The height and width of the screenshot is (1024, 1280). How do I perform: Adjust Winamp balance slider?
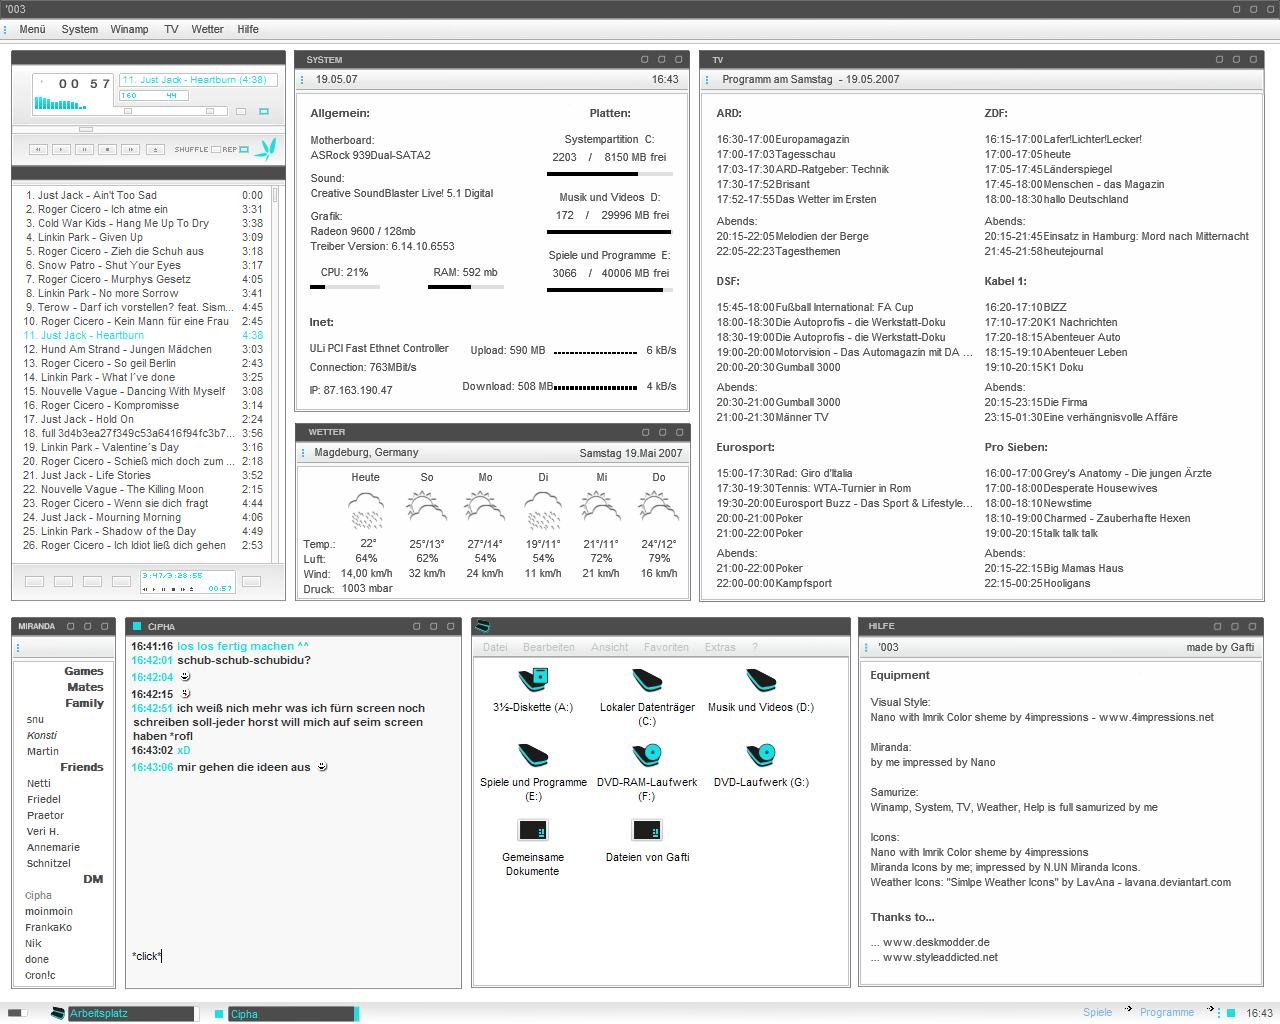pos(210,111)
